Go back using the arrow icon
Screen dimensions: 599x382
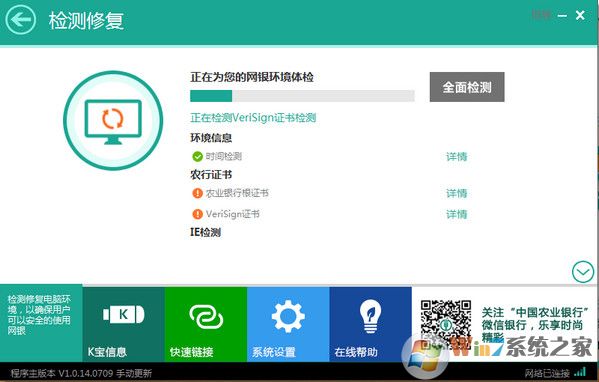pos(20,19)
